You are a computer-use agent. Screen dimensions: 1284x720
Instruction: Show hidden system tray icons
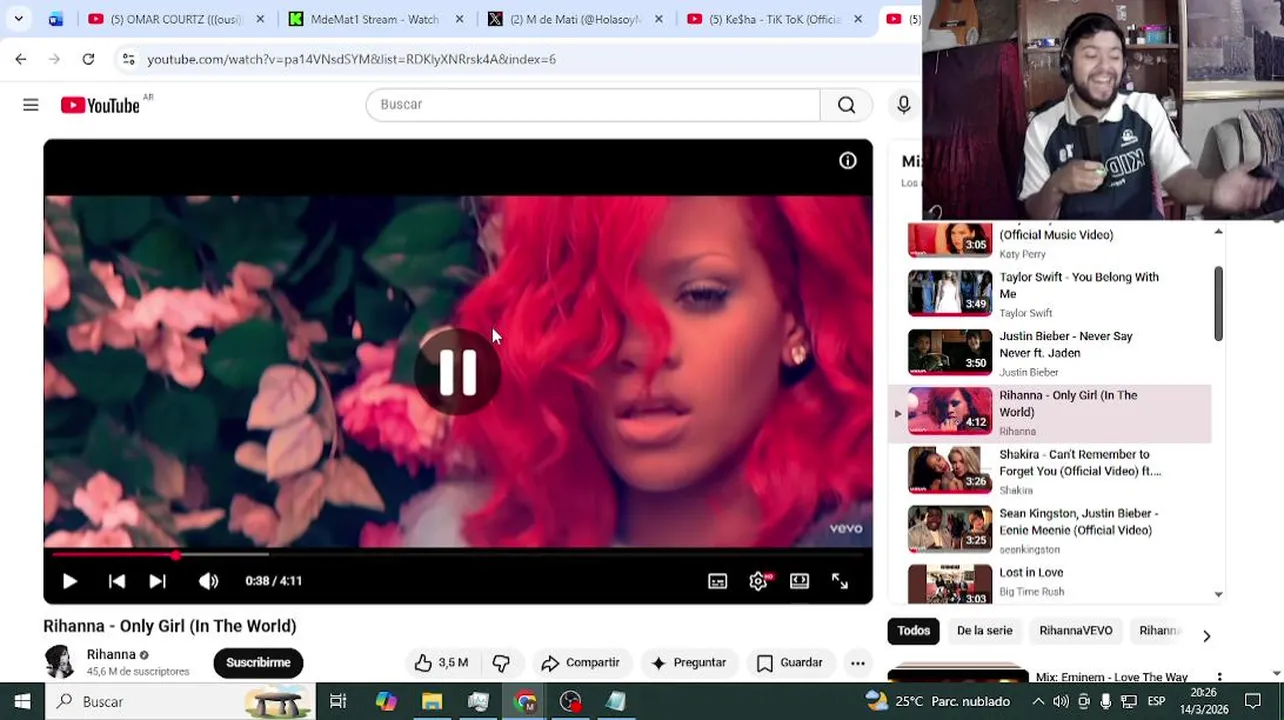(x=1038, y=702)
